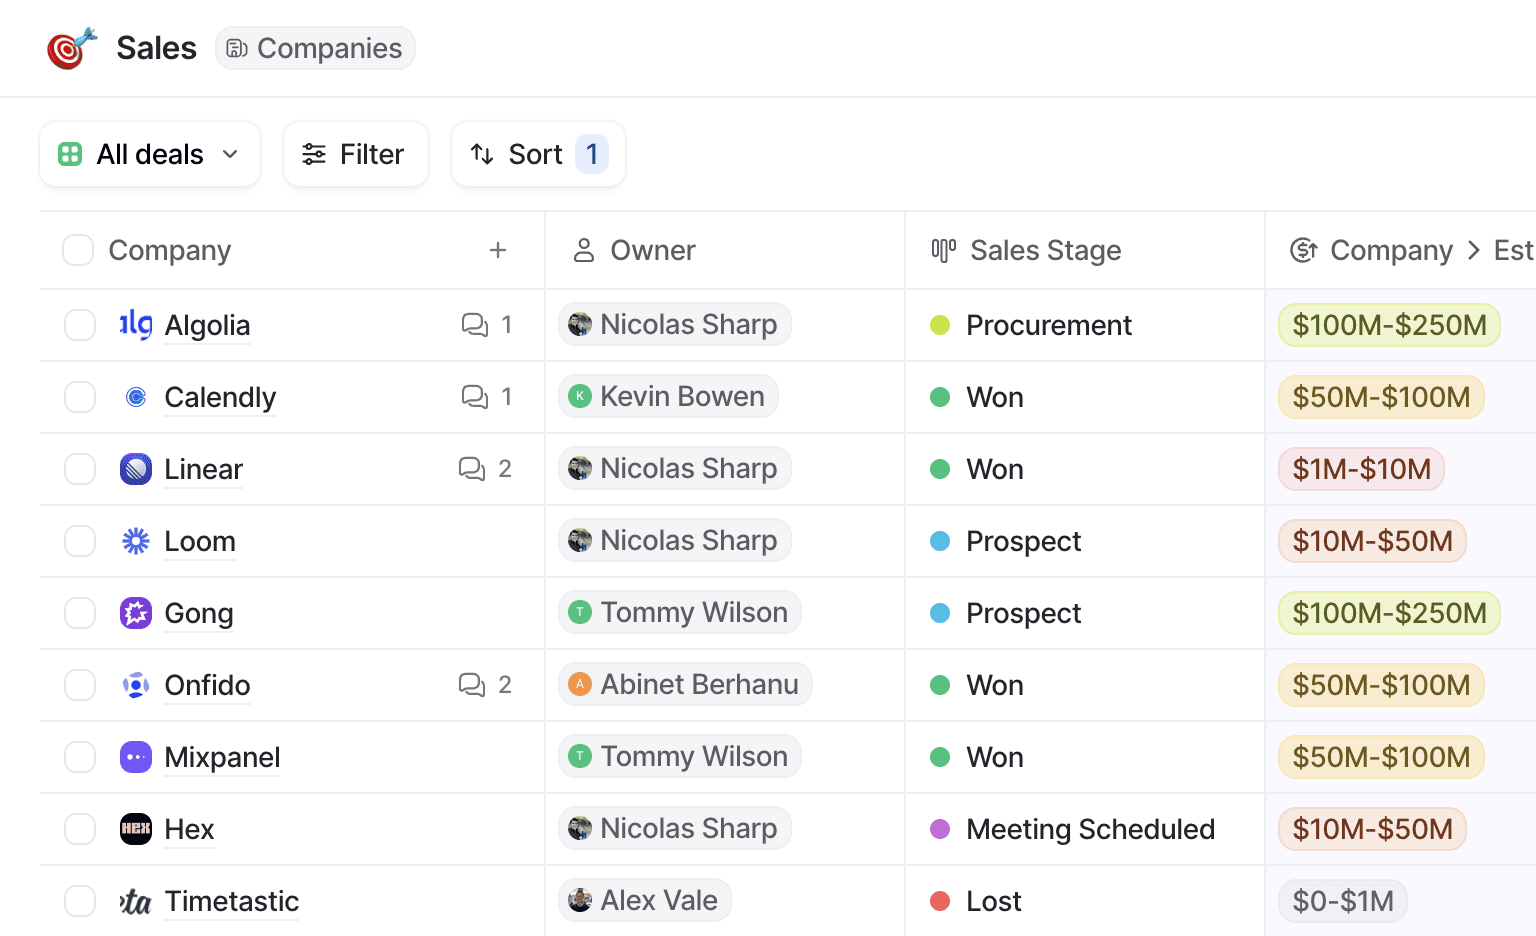Click Kevin Bowen's avatar in Calendly row
Image resolution: width=1536 pixels, height=936 pixels.
click(x=580, y=396)
